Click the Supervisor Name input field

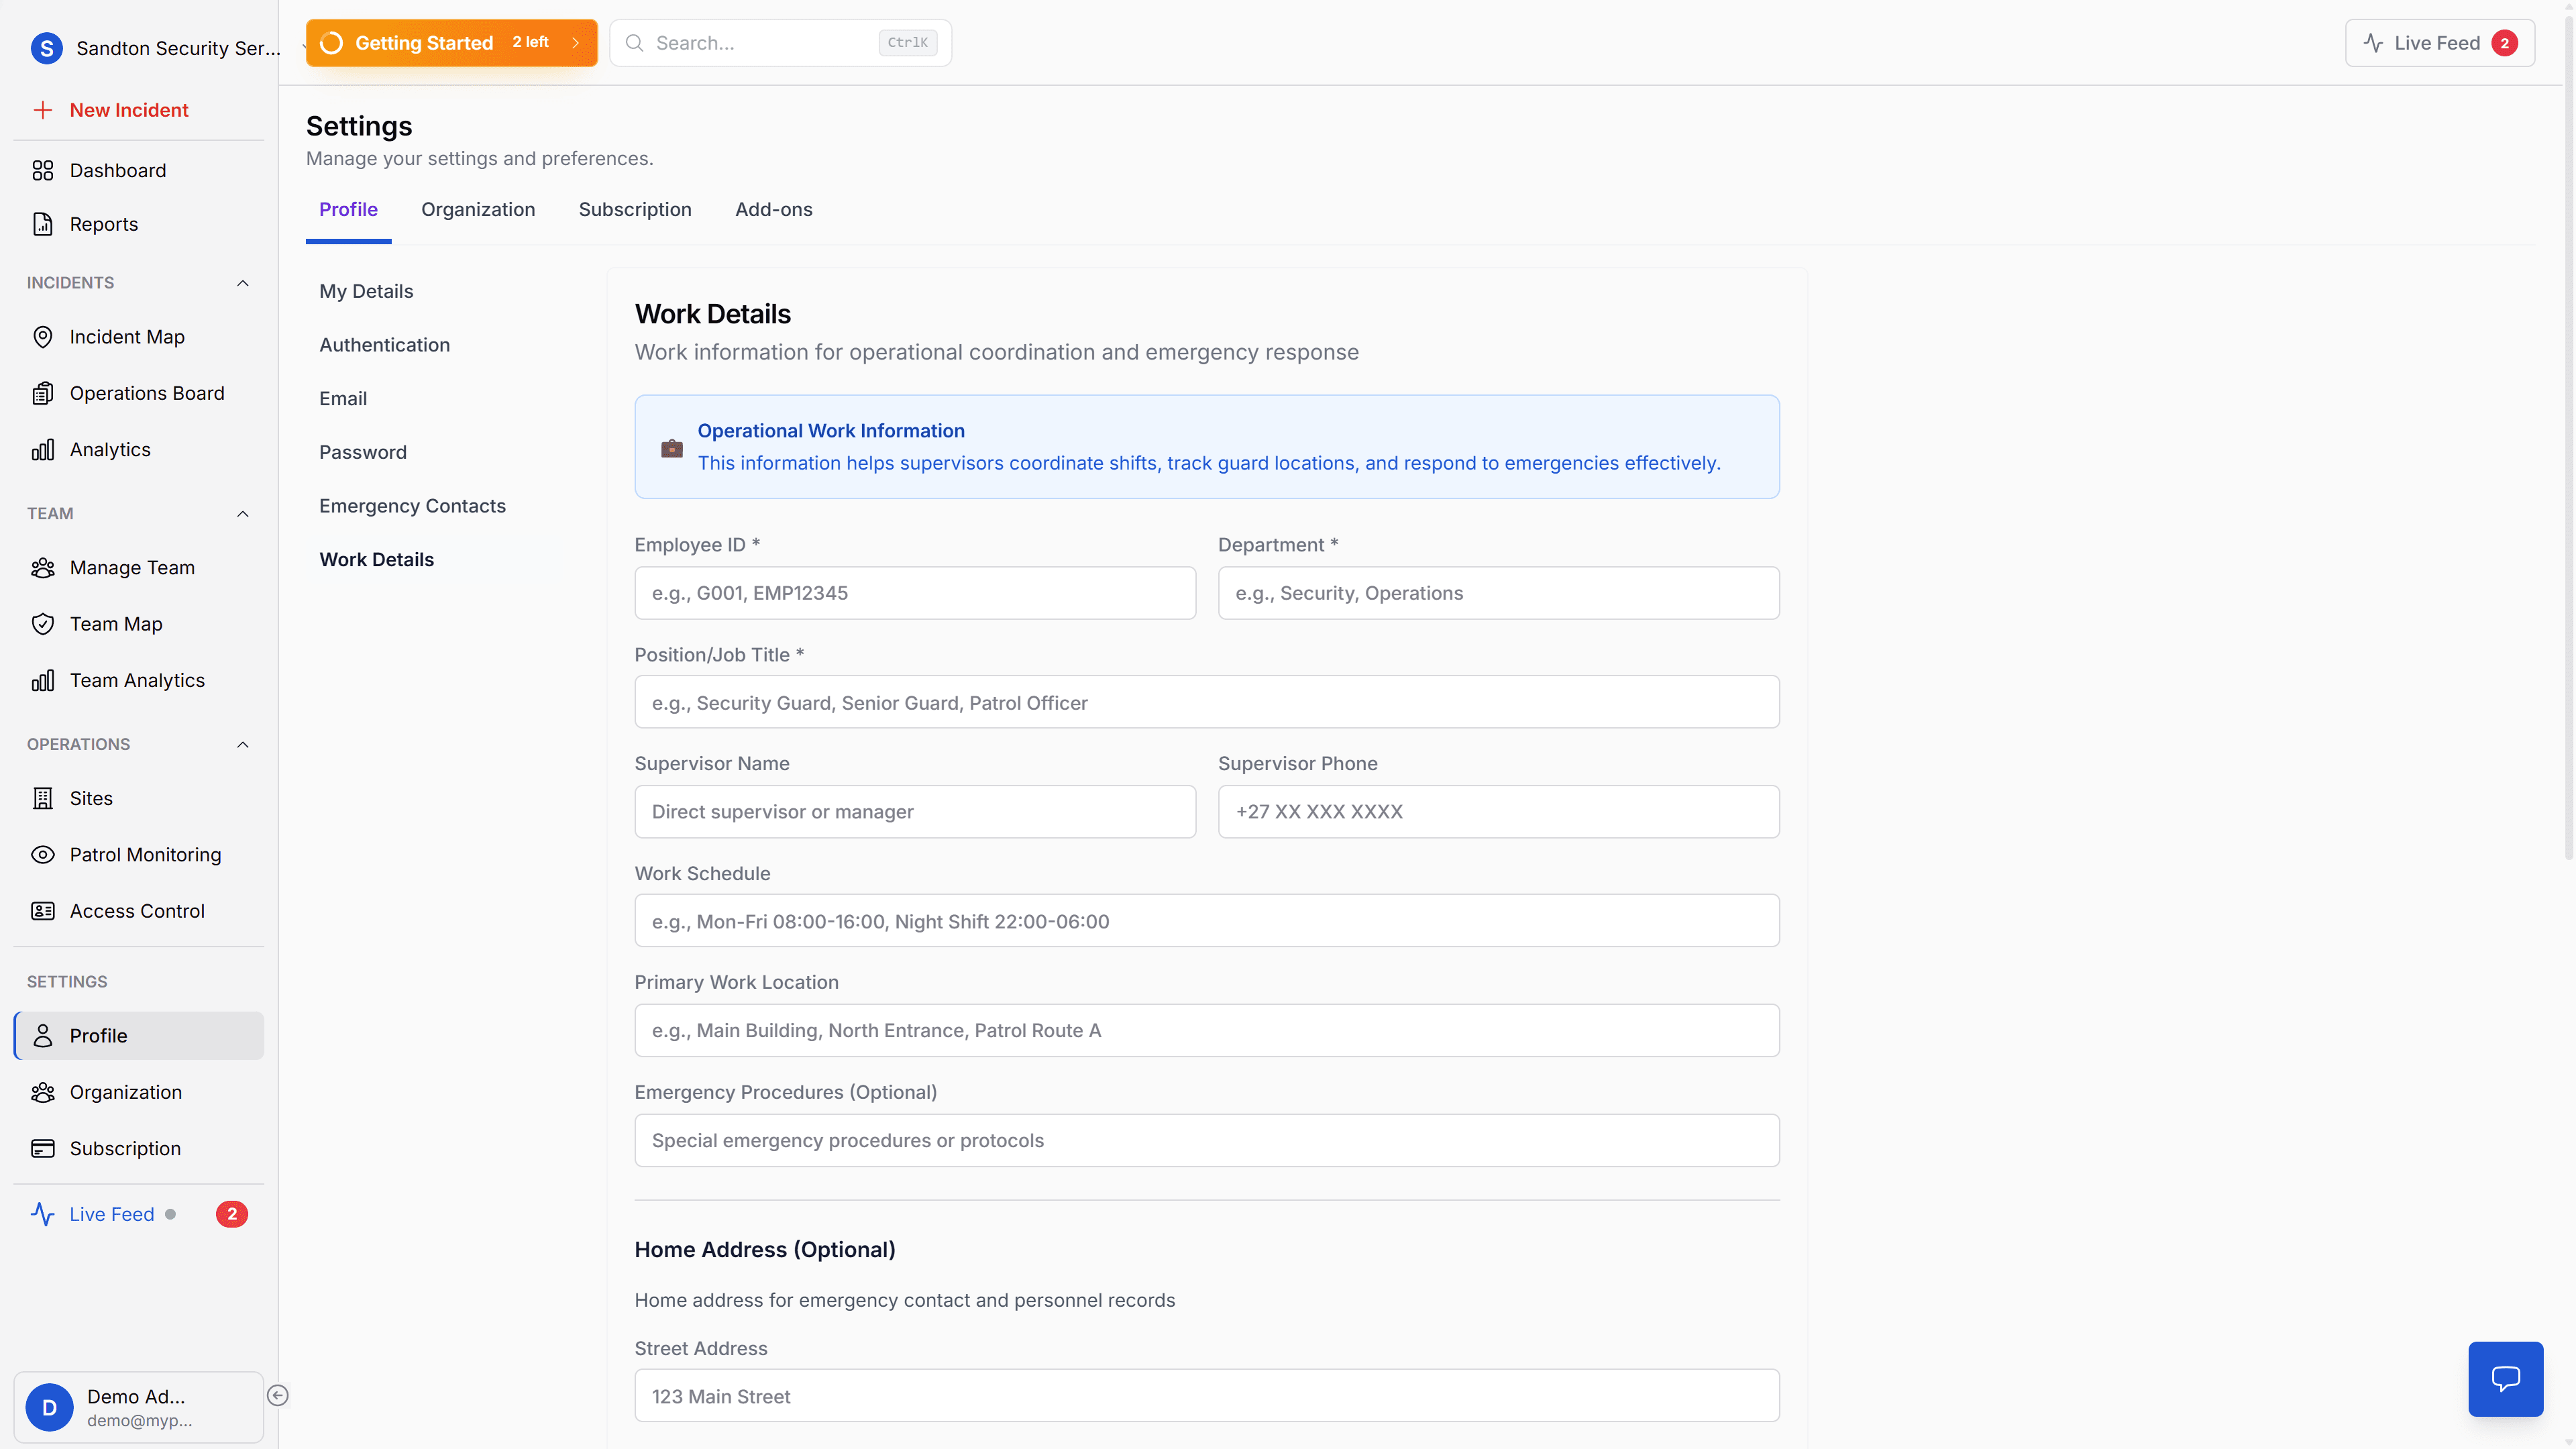(915, 812)
